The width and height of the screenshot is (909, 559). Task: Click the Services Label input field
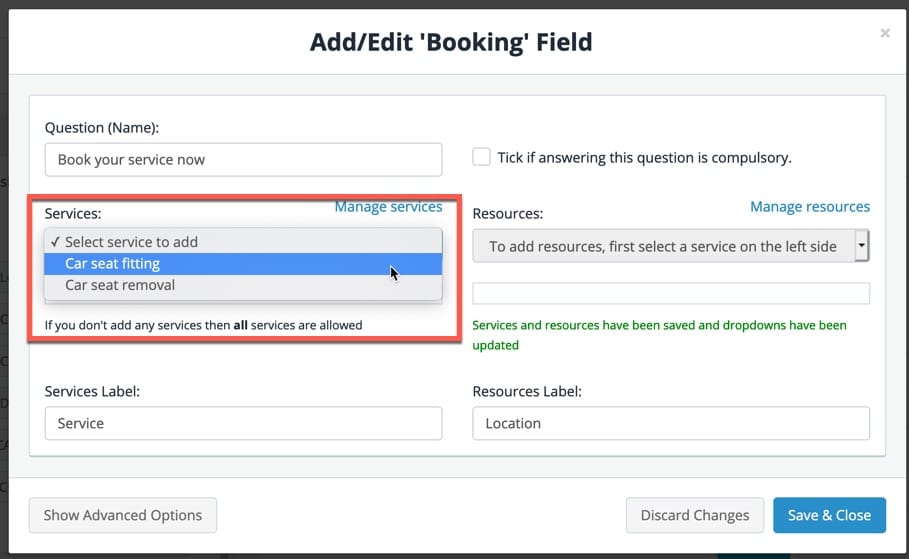(x=243, y=423)
